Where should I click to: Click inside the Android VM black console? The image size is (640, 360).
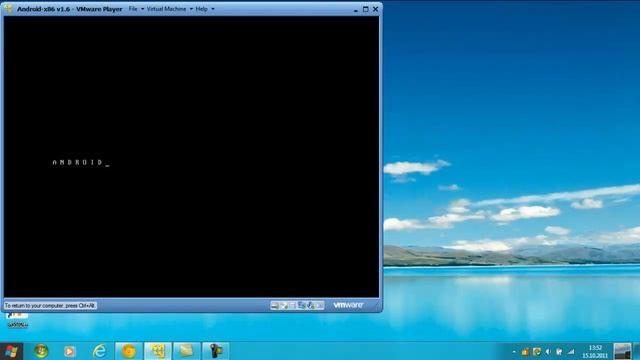[191, 157]
